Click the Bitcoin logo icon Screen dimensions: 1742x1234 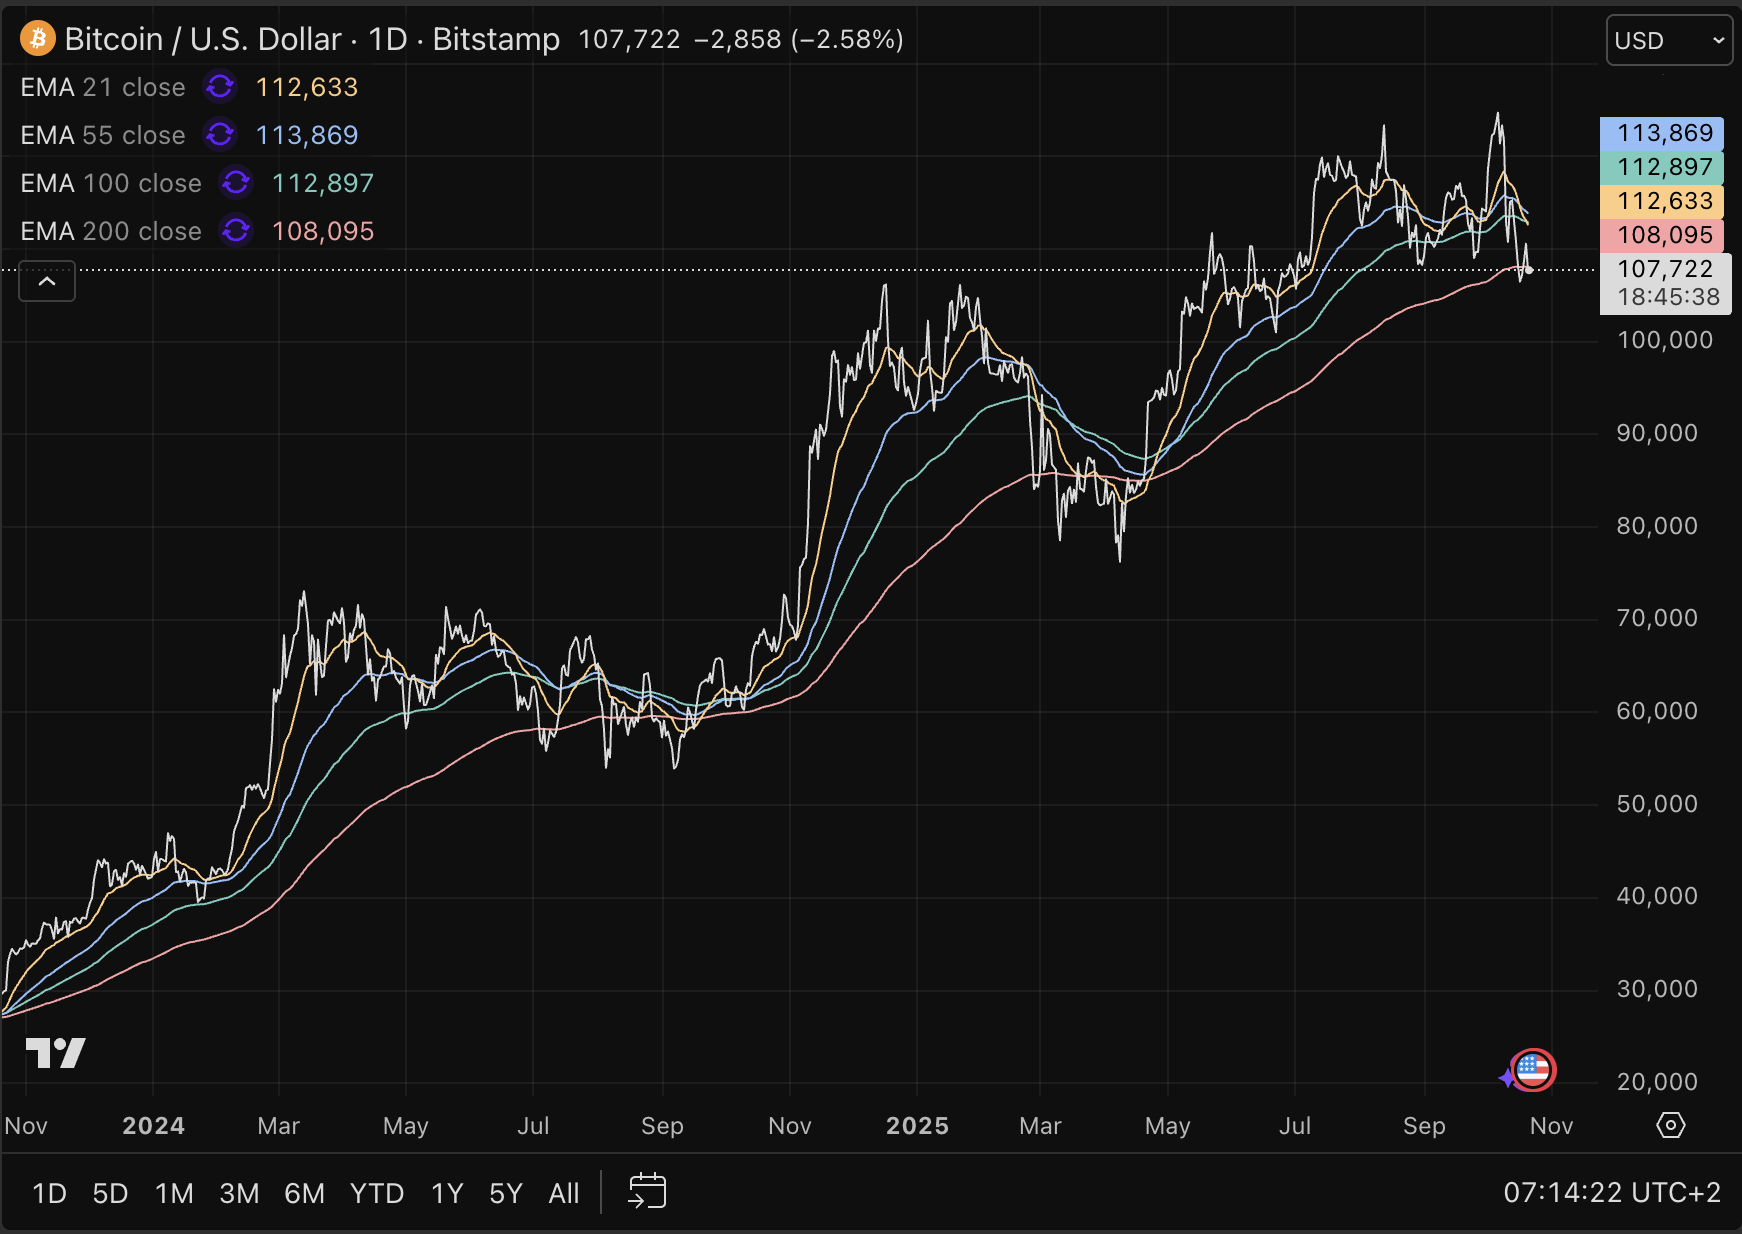point(38,39)
